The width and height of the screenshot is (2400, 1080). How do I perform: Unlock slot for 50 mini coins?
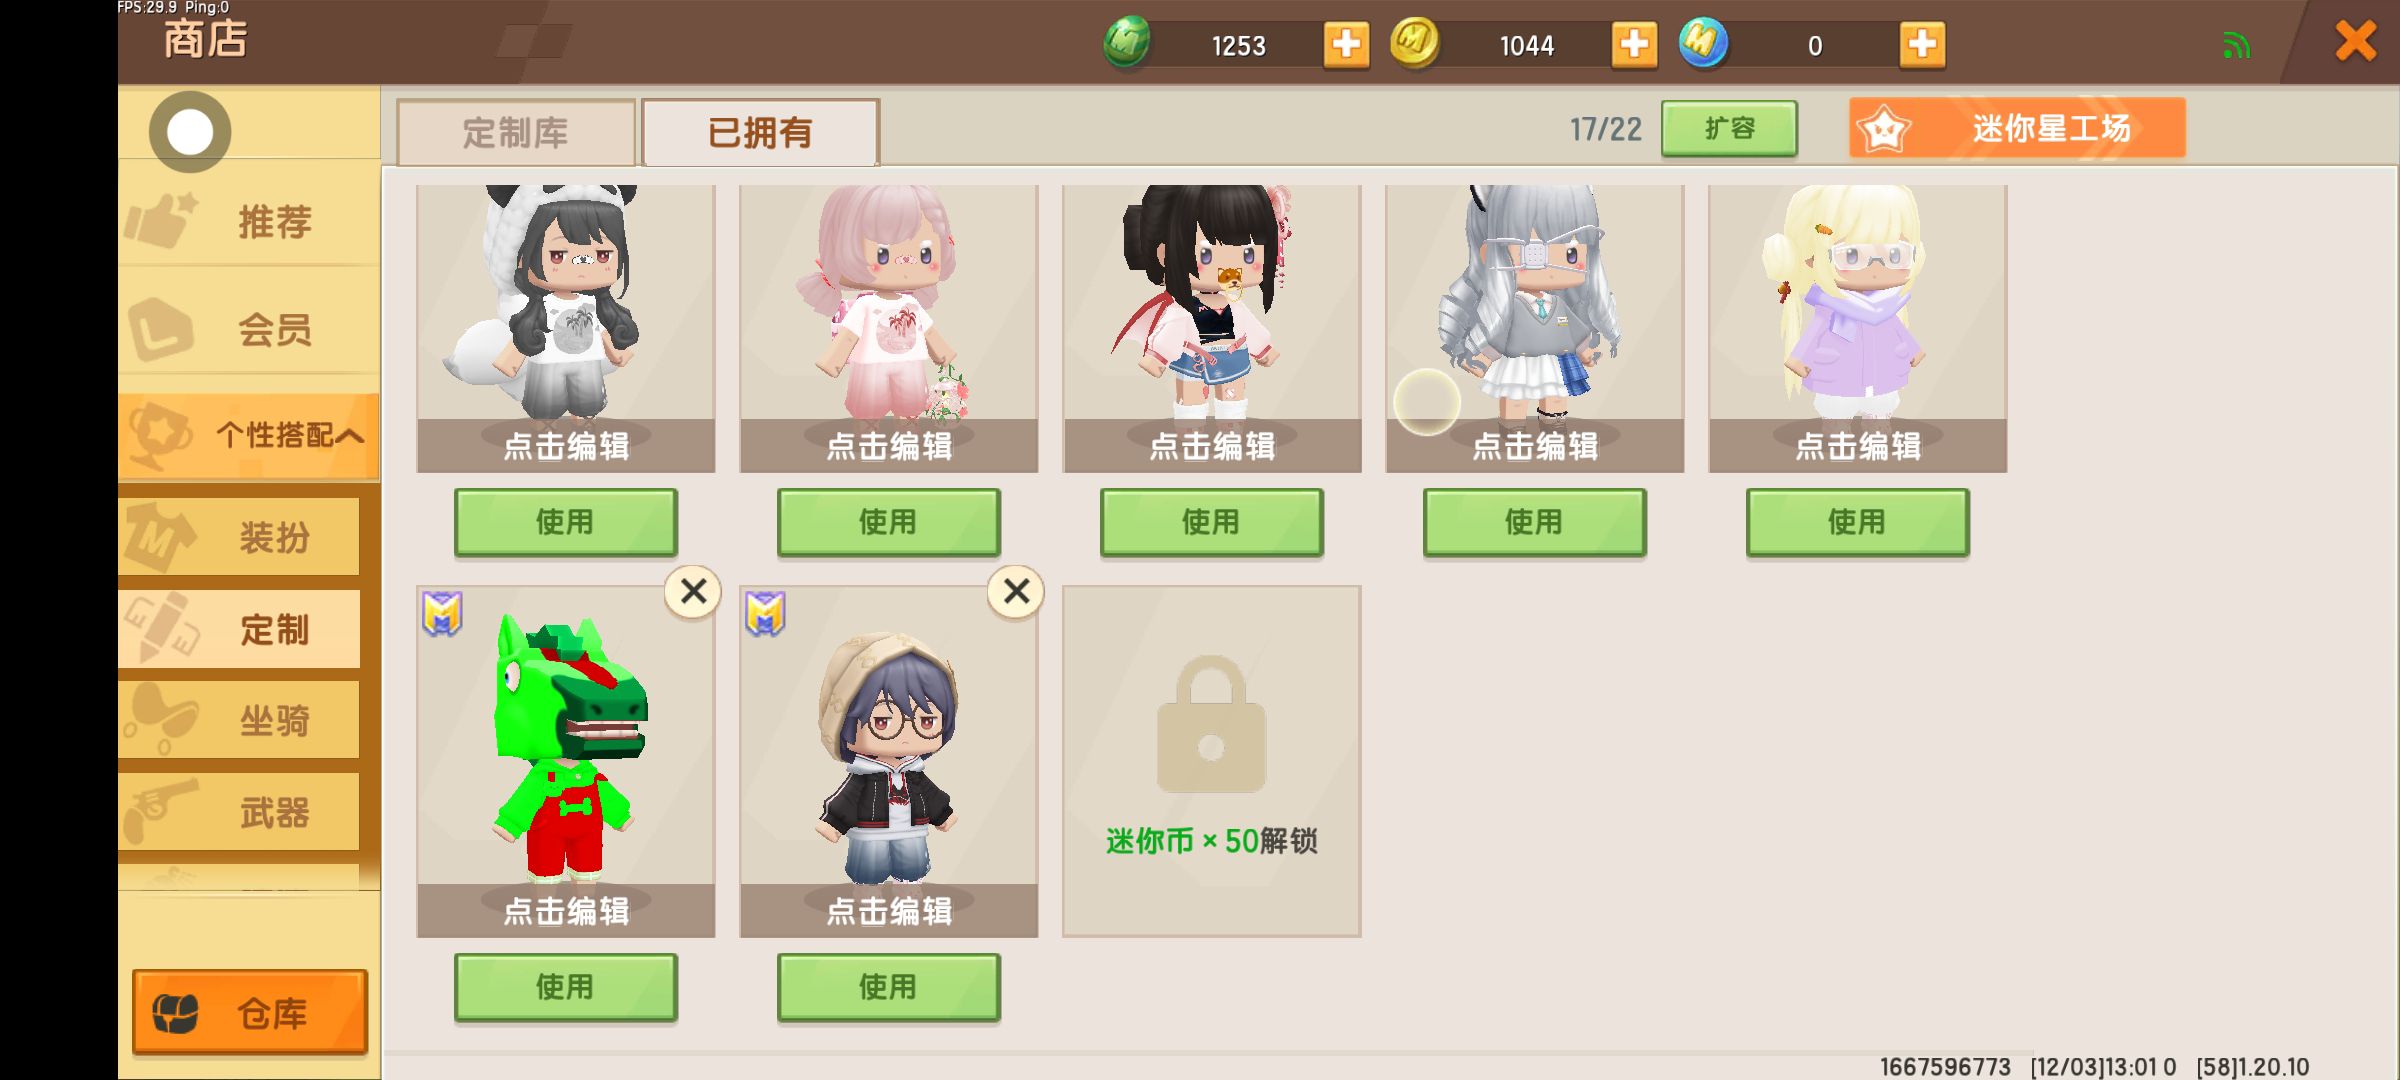(x=1211, y=761)
